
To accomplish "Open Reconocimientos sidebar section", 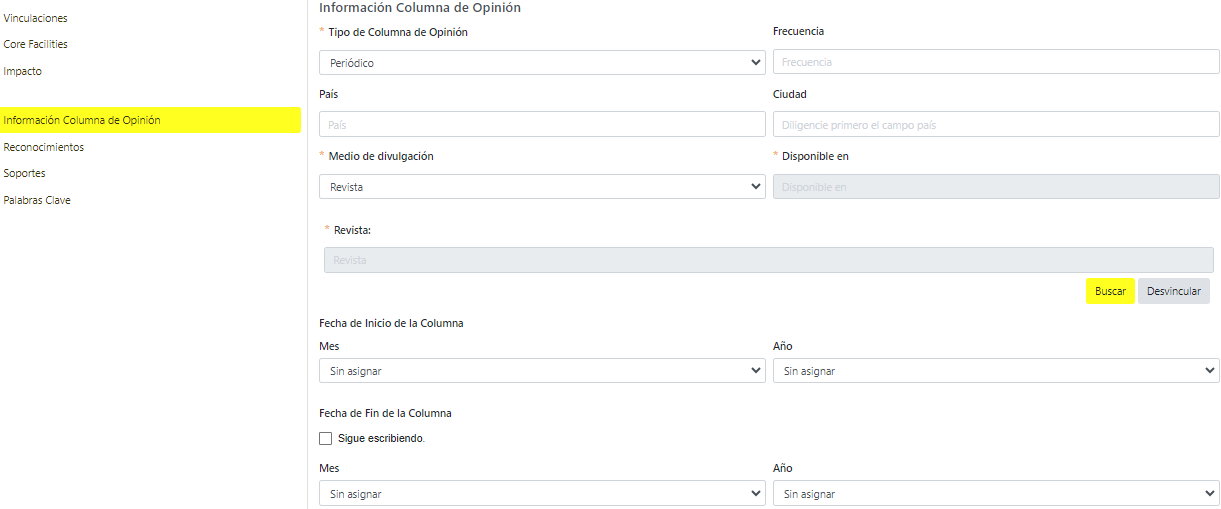I will tap(43, 147).
